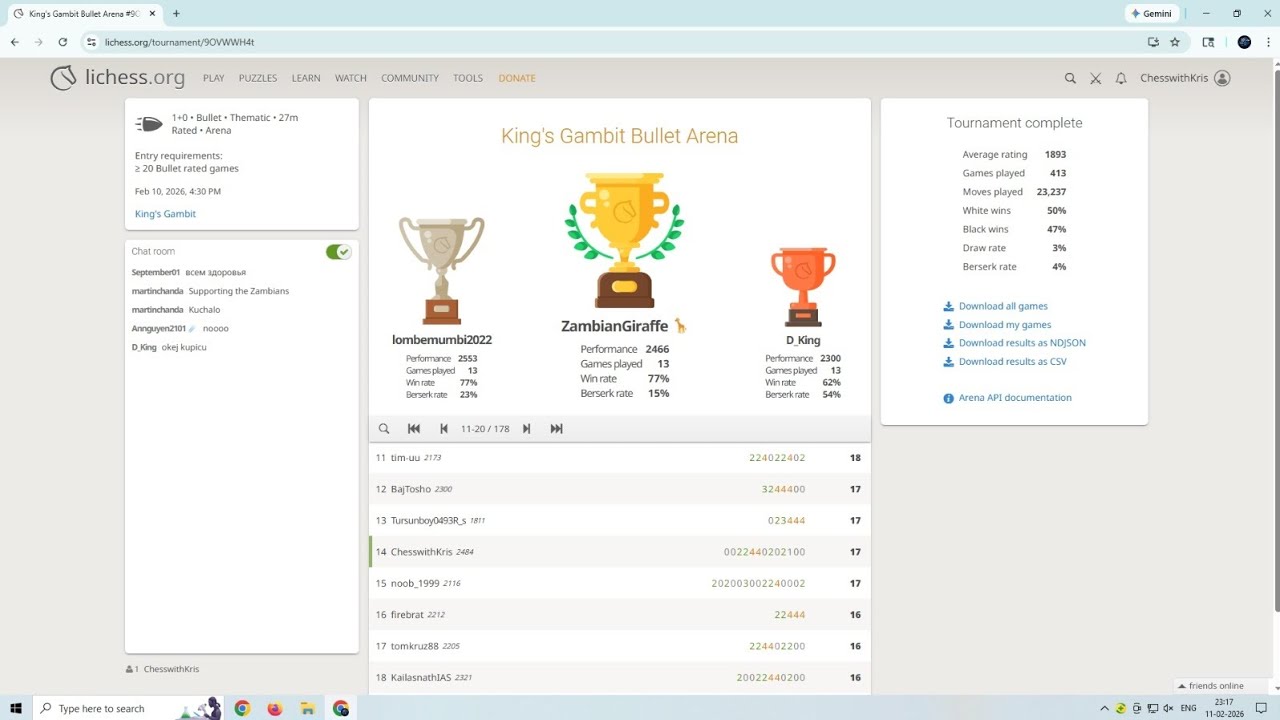Viewport: 1280px width, 720px height.
Task: Open File Explorer from the taskbar
Action: point(308,708)
